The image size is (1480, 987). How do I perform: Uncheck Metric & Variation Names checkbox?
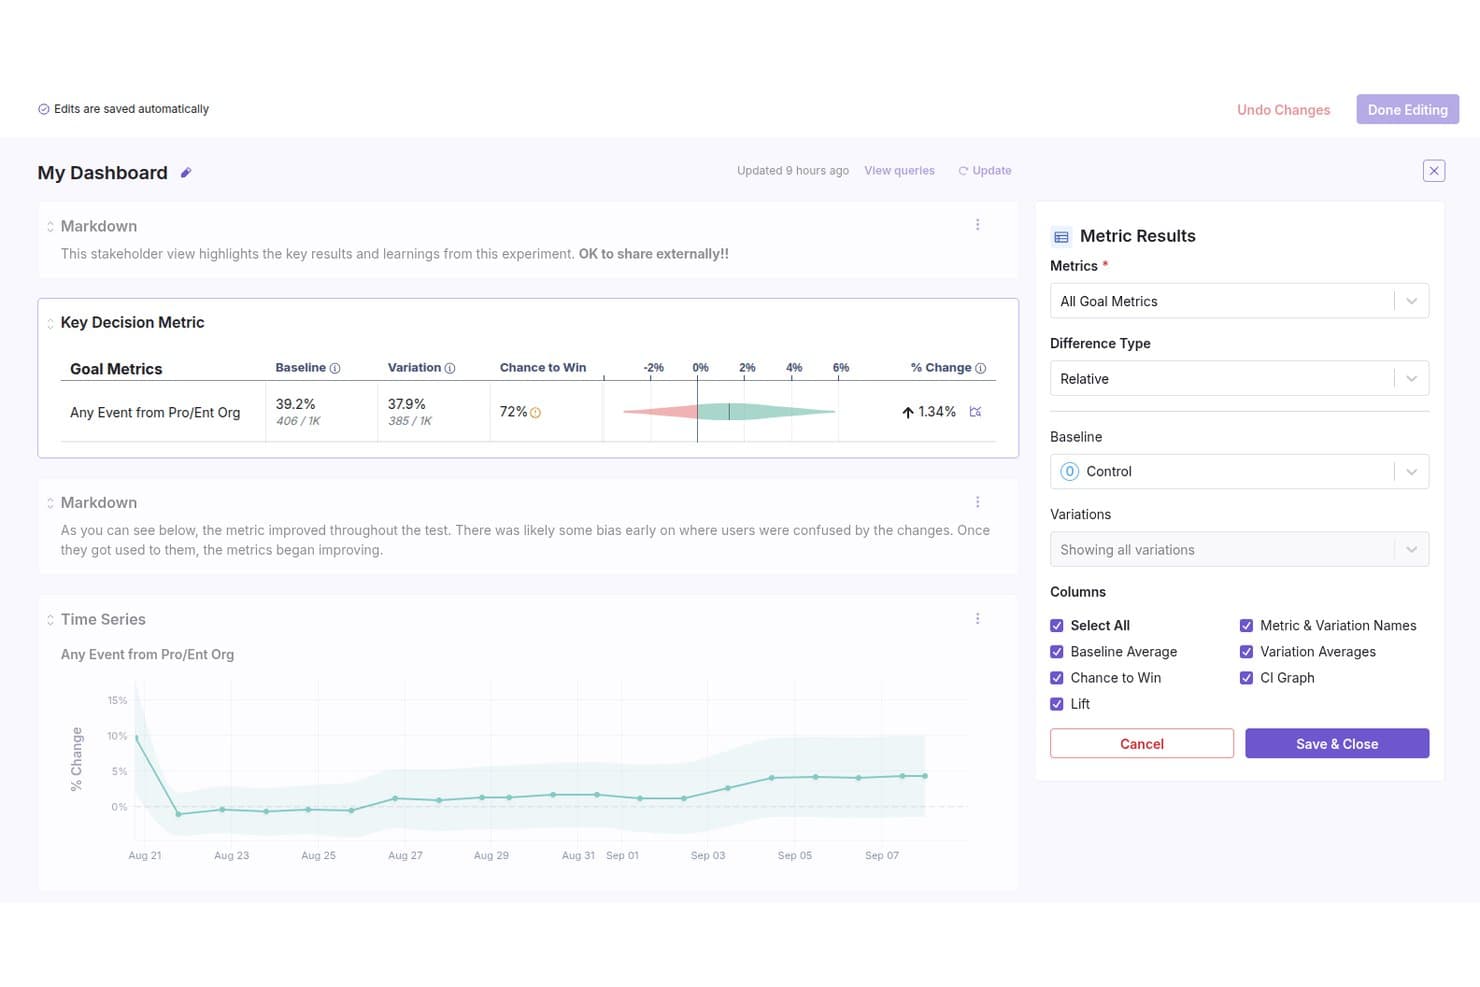pyautogui.click(x=1246, y=626)
